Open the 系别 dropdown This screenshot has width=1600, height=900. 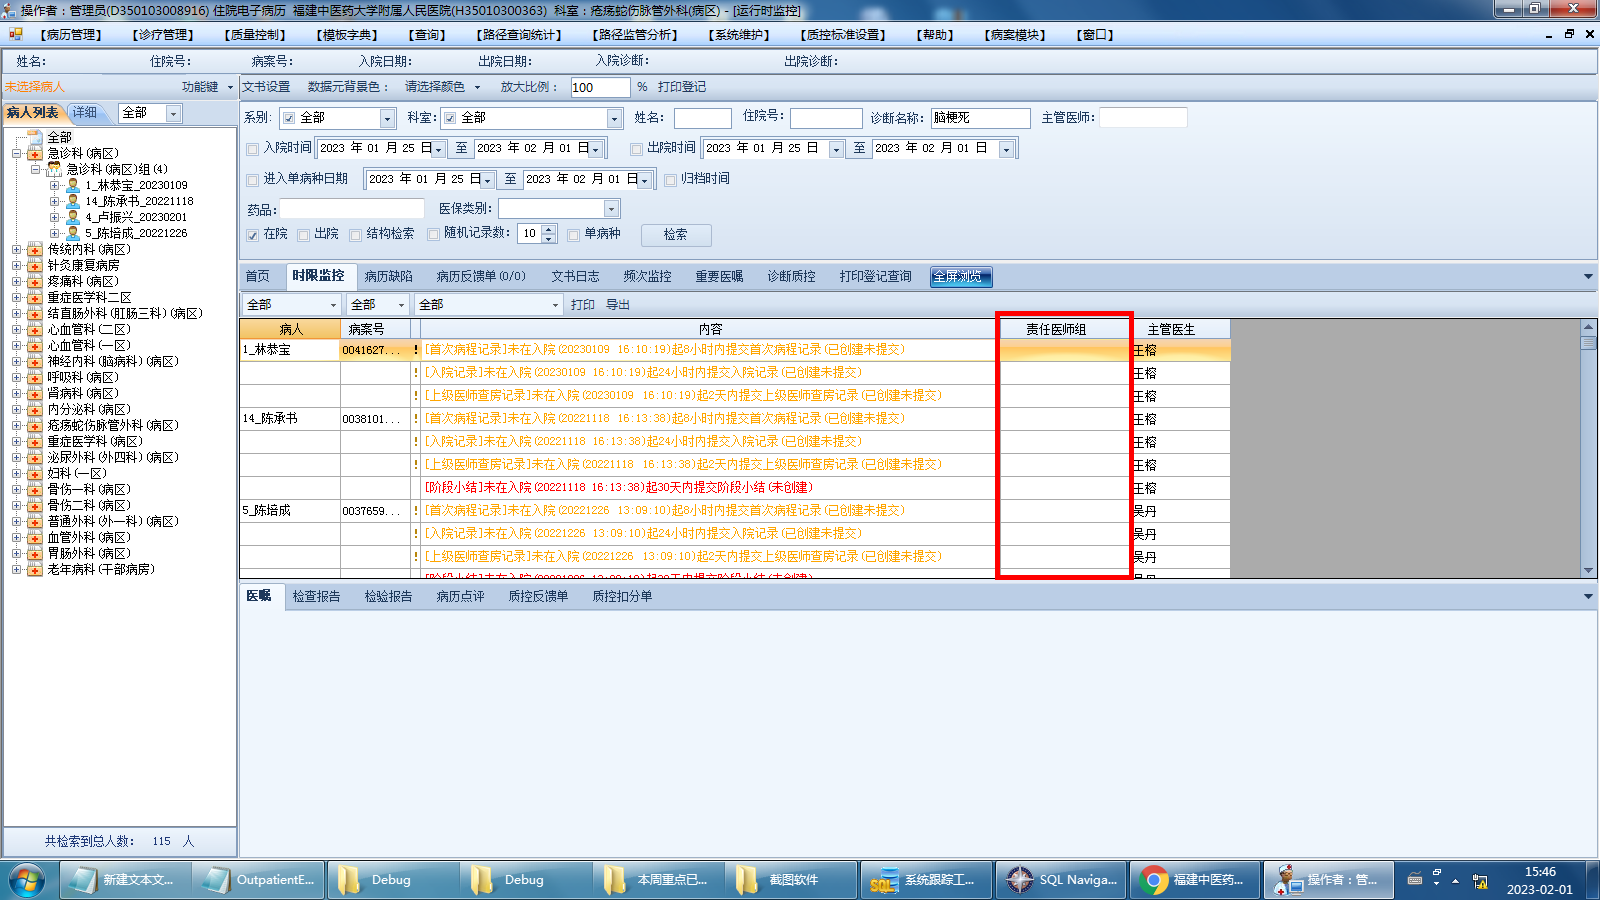[387, 119]
